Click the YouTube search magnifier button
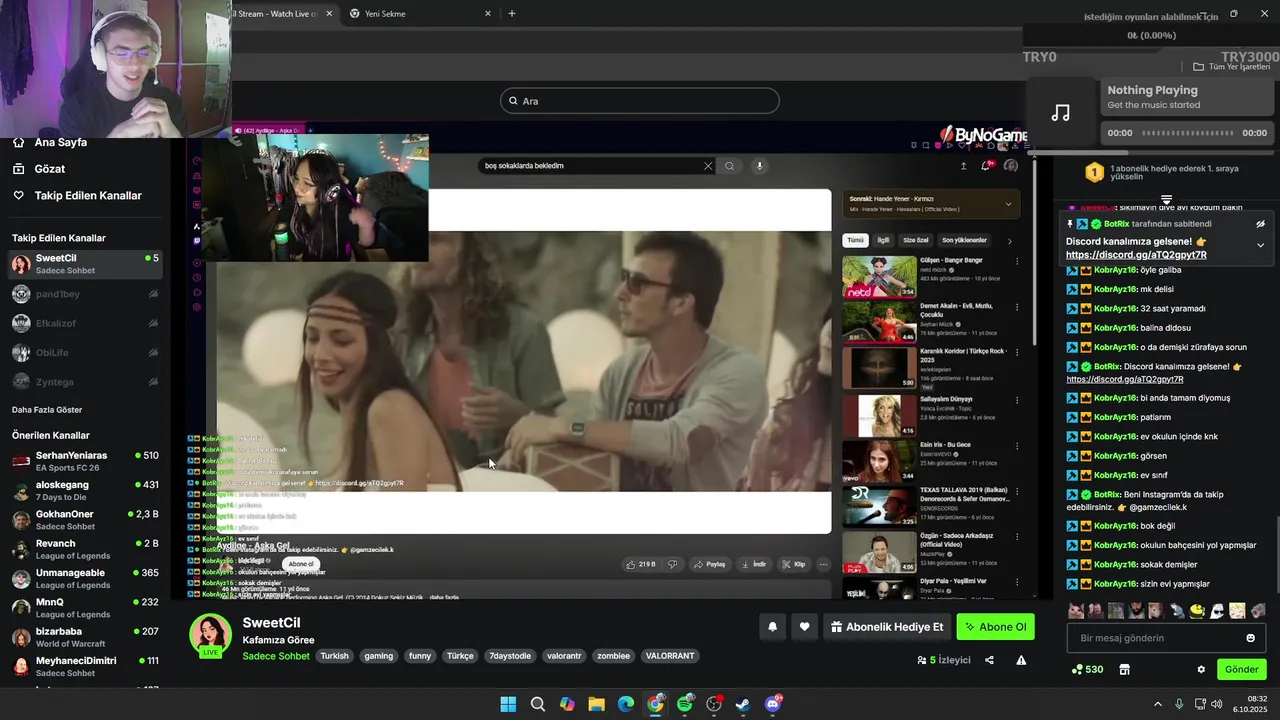The width and height of the screenshot is (1280, 720). click(x=729, y=166)
